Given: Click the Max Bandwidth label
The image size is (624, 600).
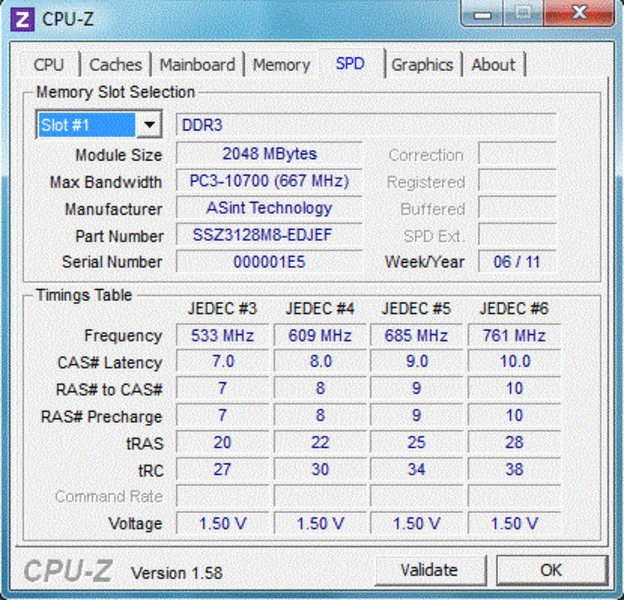Looking at the screenshot, I should pos(105,182).
